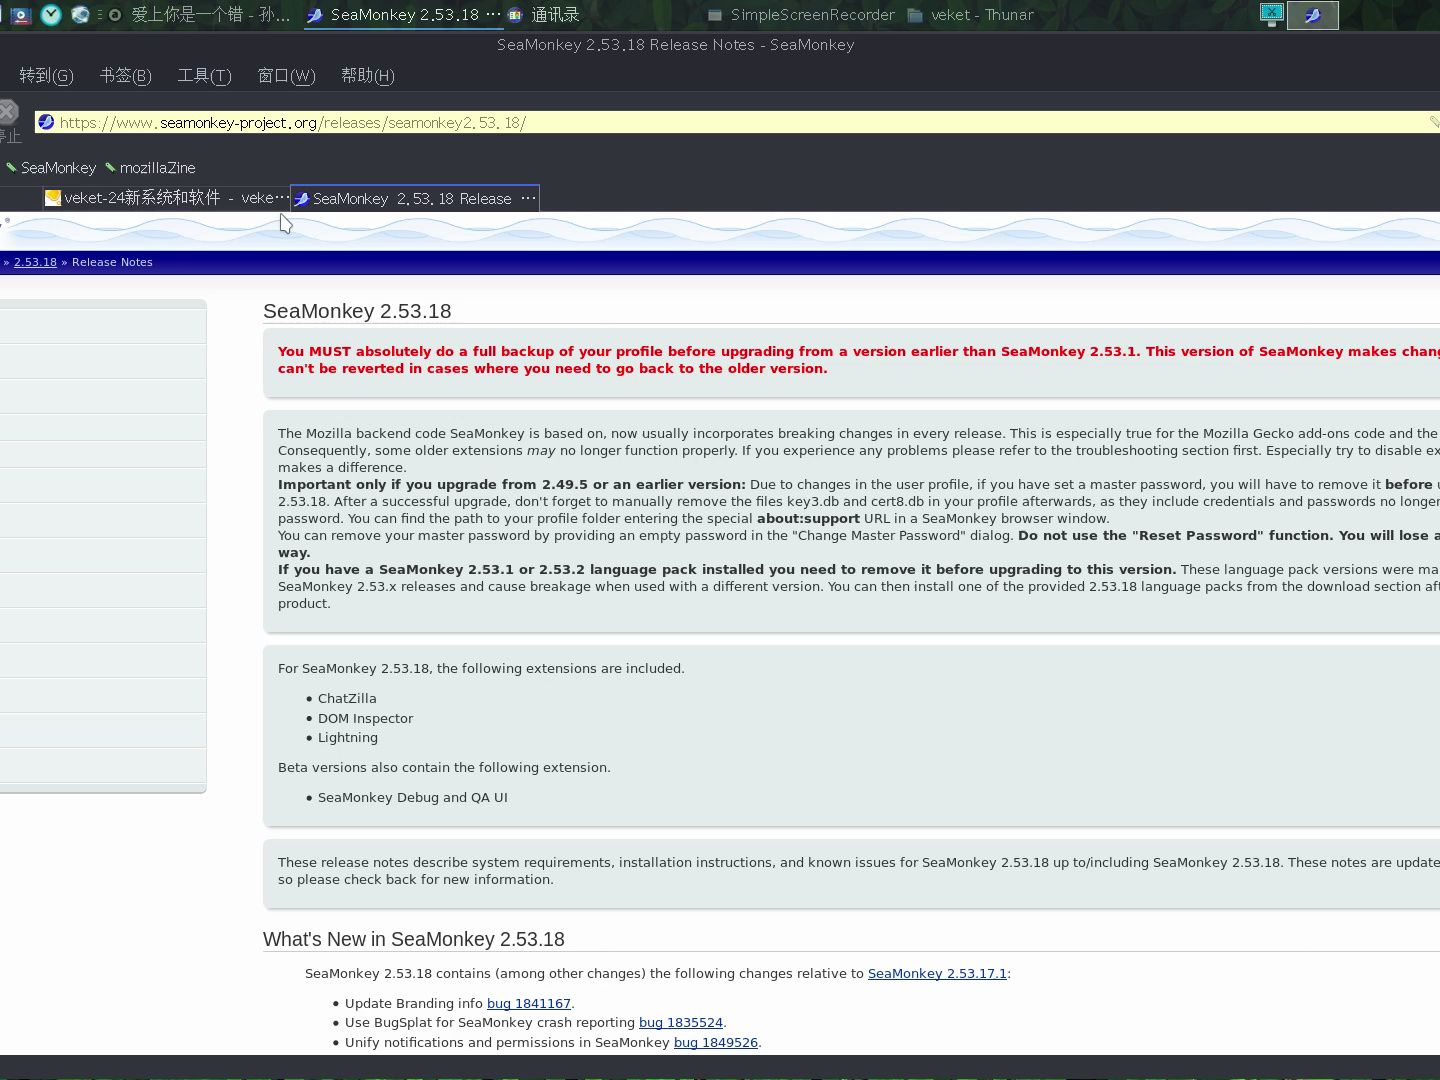Click the SeaMonkey tray icon in top panel

(x=1312, y=15)
